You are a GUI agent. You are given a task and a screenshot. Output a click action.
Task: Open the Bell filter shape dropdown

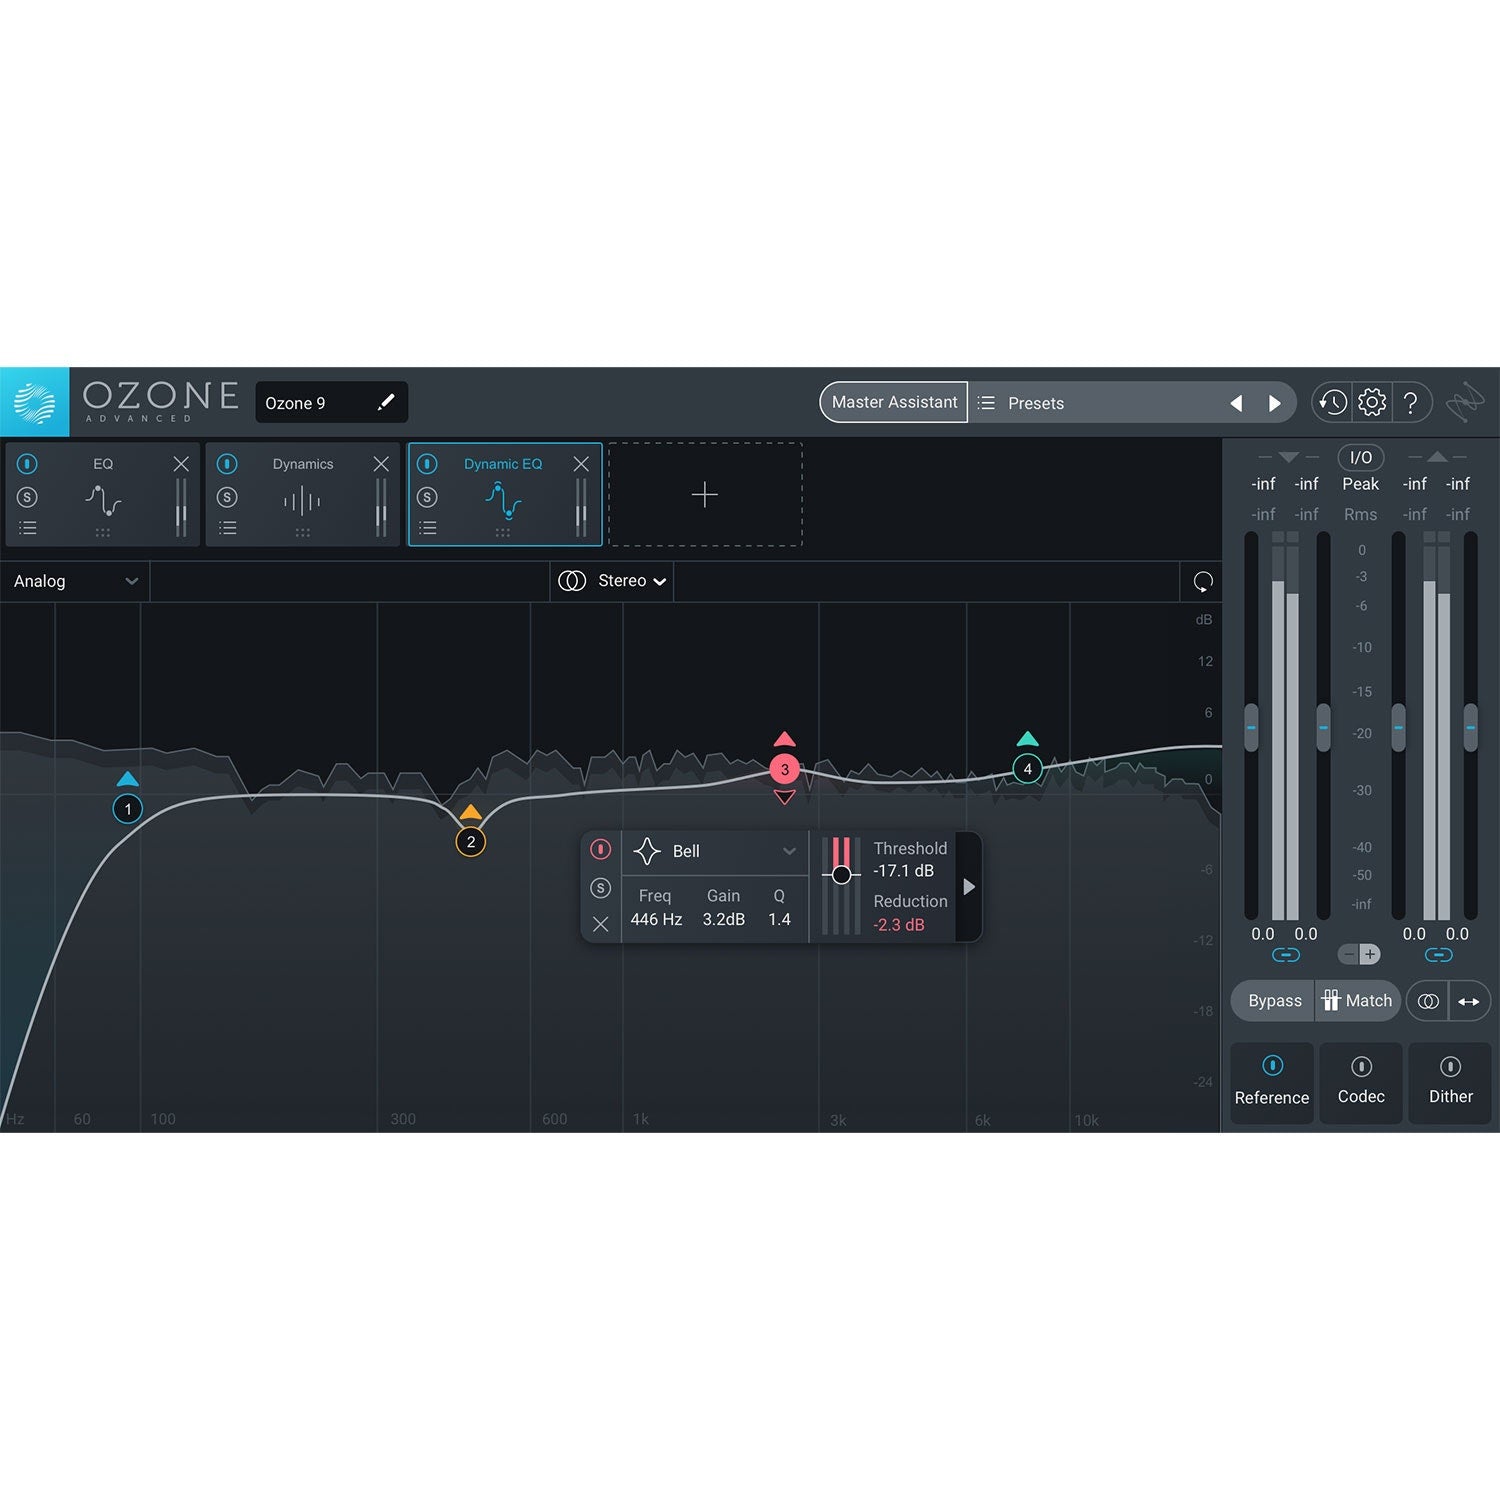714,851
